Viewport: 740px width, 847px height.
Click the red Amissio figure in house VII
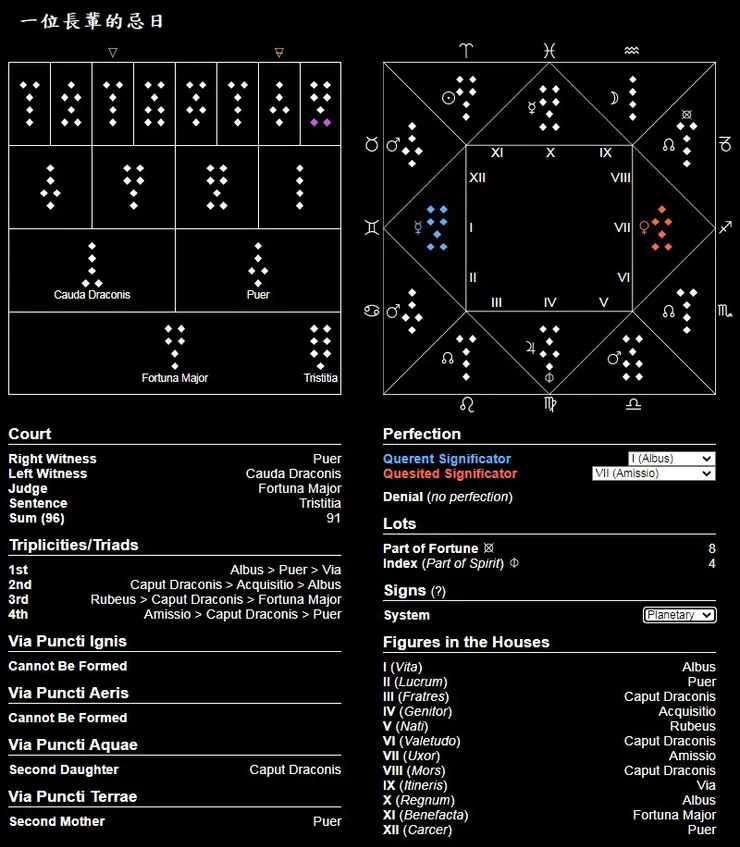662,227
